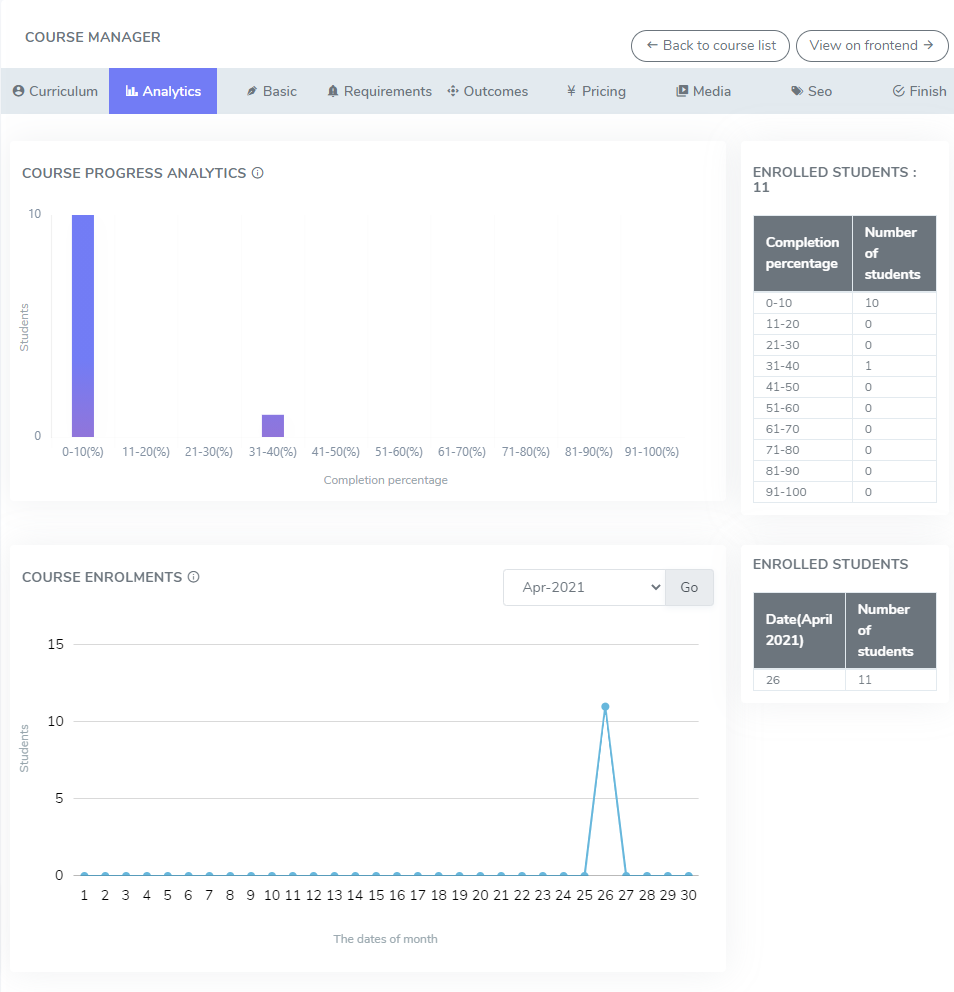Click the pen icon on the Basic tab
954x992 pixels.
(252, 90)
